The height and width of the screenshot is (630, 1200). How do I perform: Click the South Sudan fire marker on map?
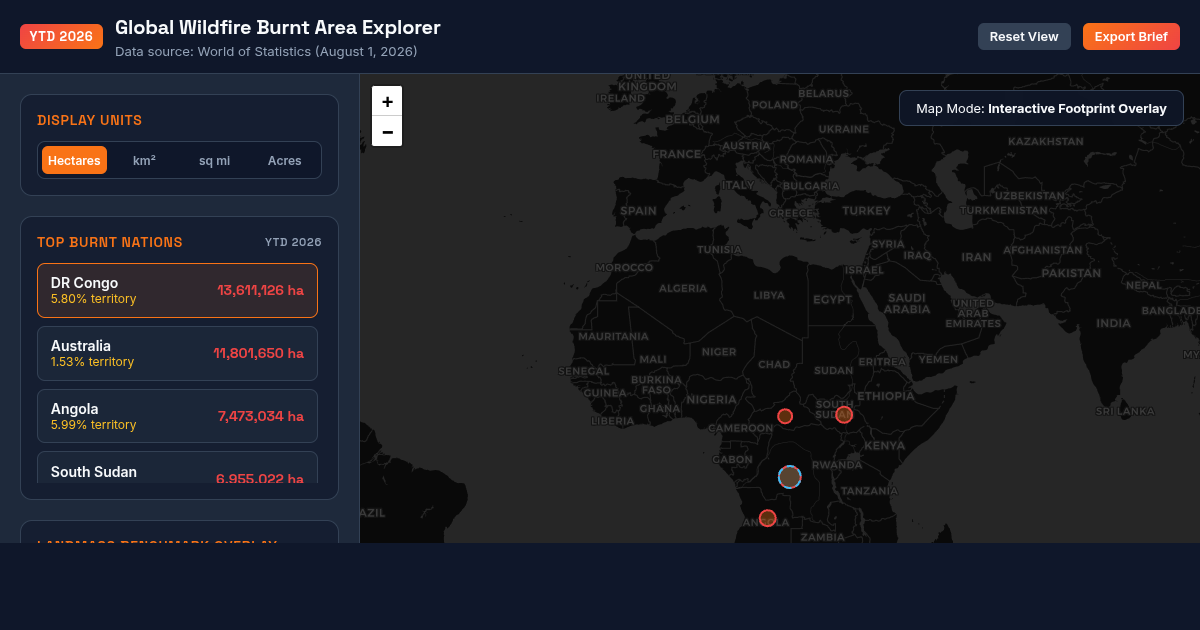point(844,415)
